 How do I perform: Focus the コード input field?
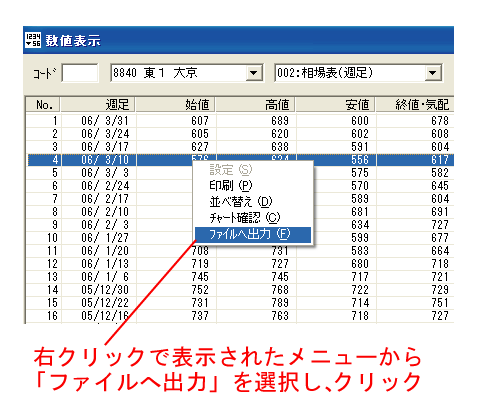[x=80, y=73]
